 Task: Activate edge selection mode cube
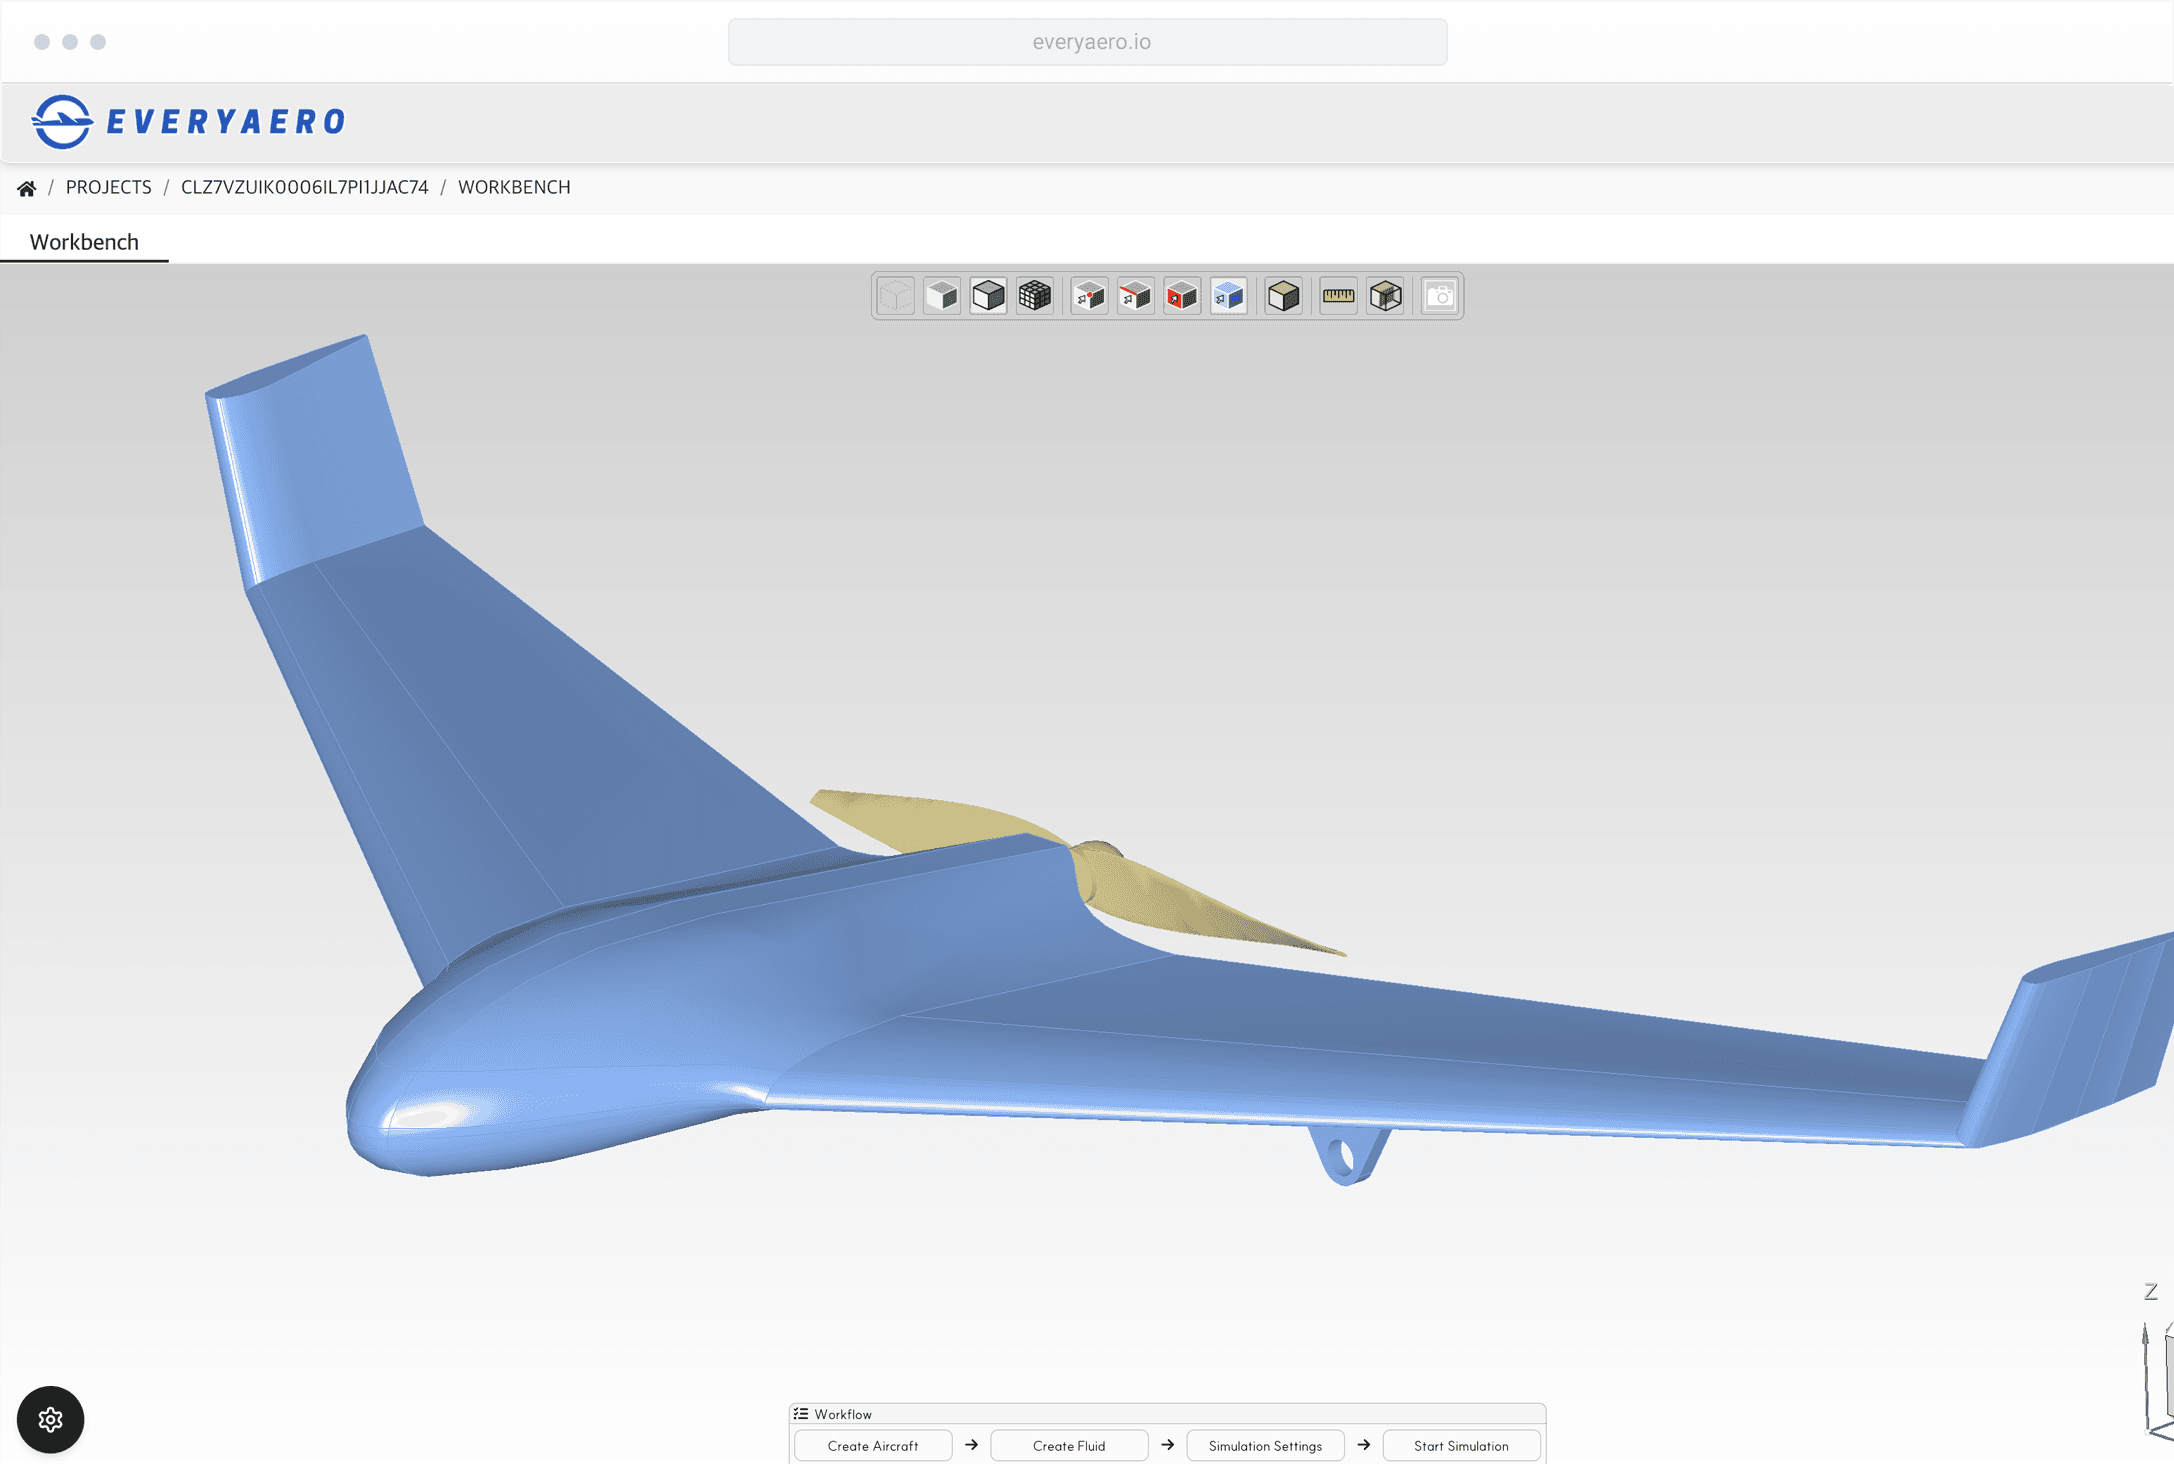tap(1135, 296)
